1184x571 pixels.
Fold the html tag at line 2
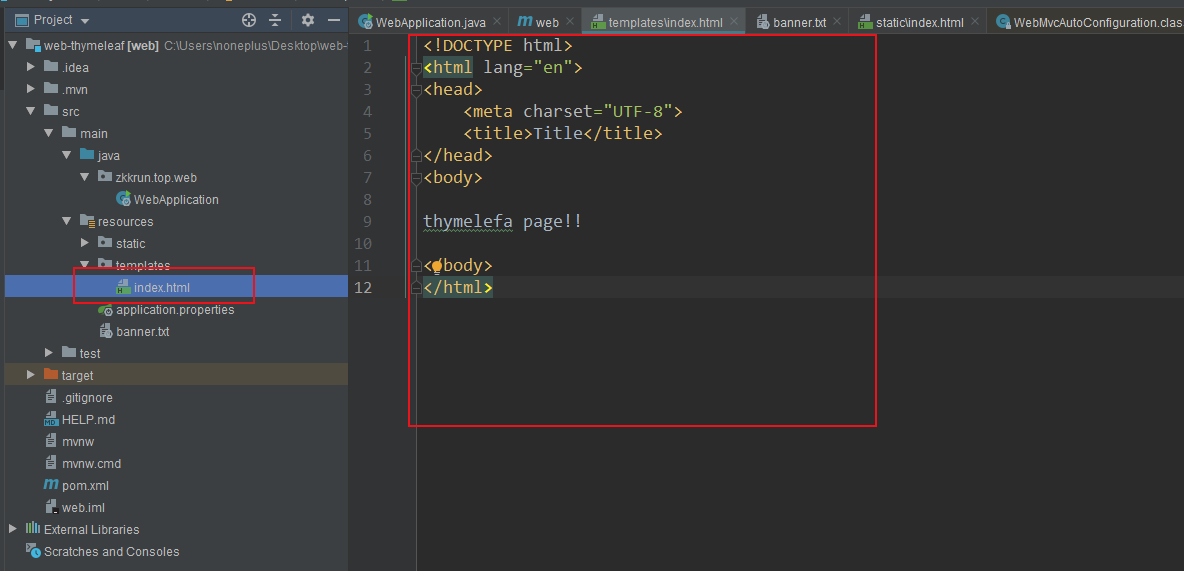(415, 68)
